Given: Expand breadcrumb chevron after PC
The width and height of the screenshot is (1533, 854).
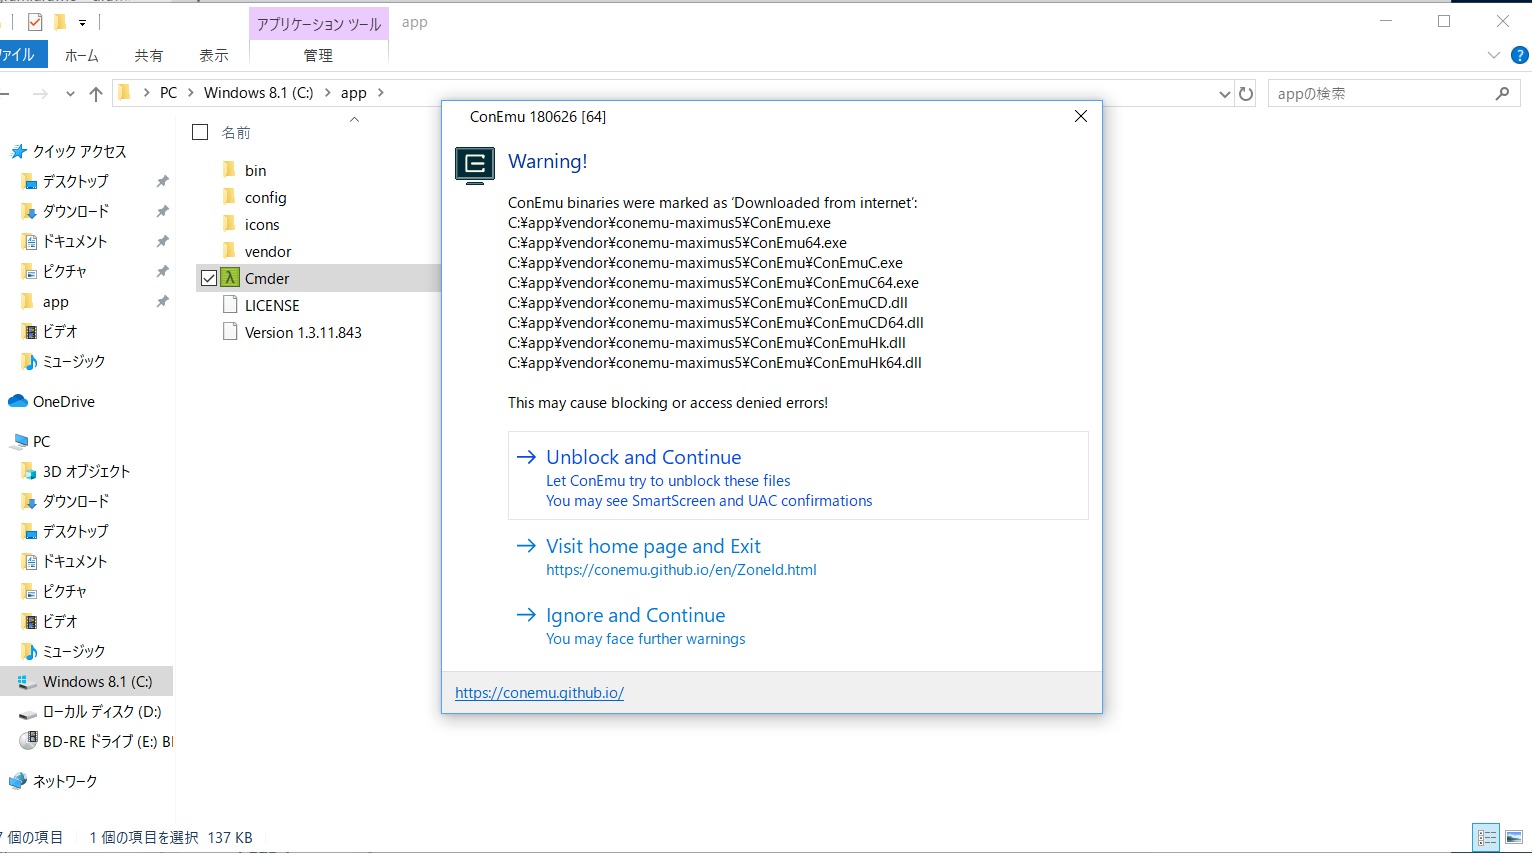Looking at the screenshot, I should pos(190,93).
